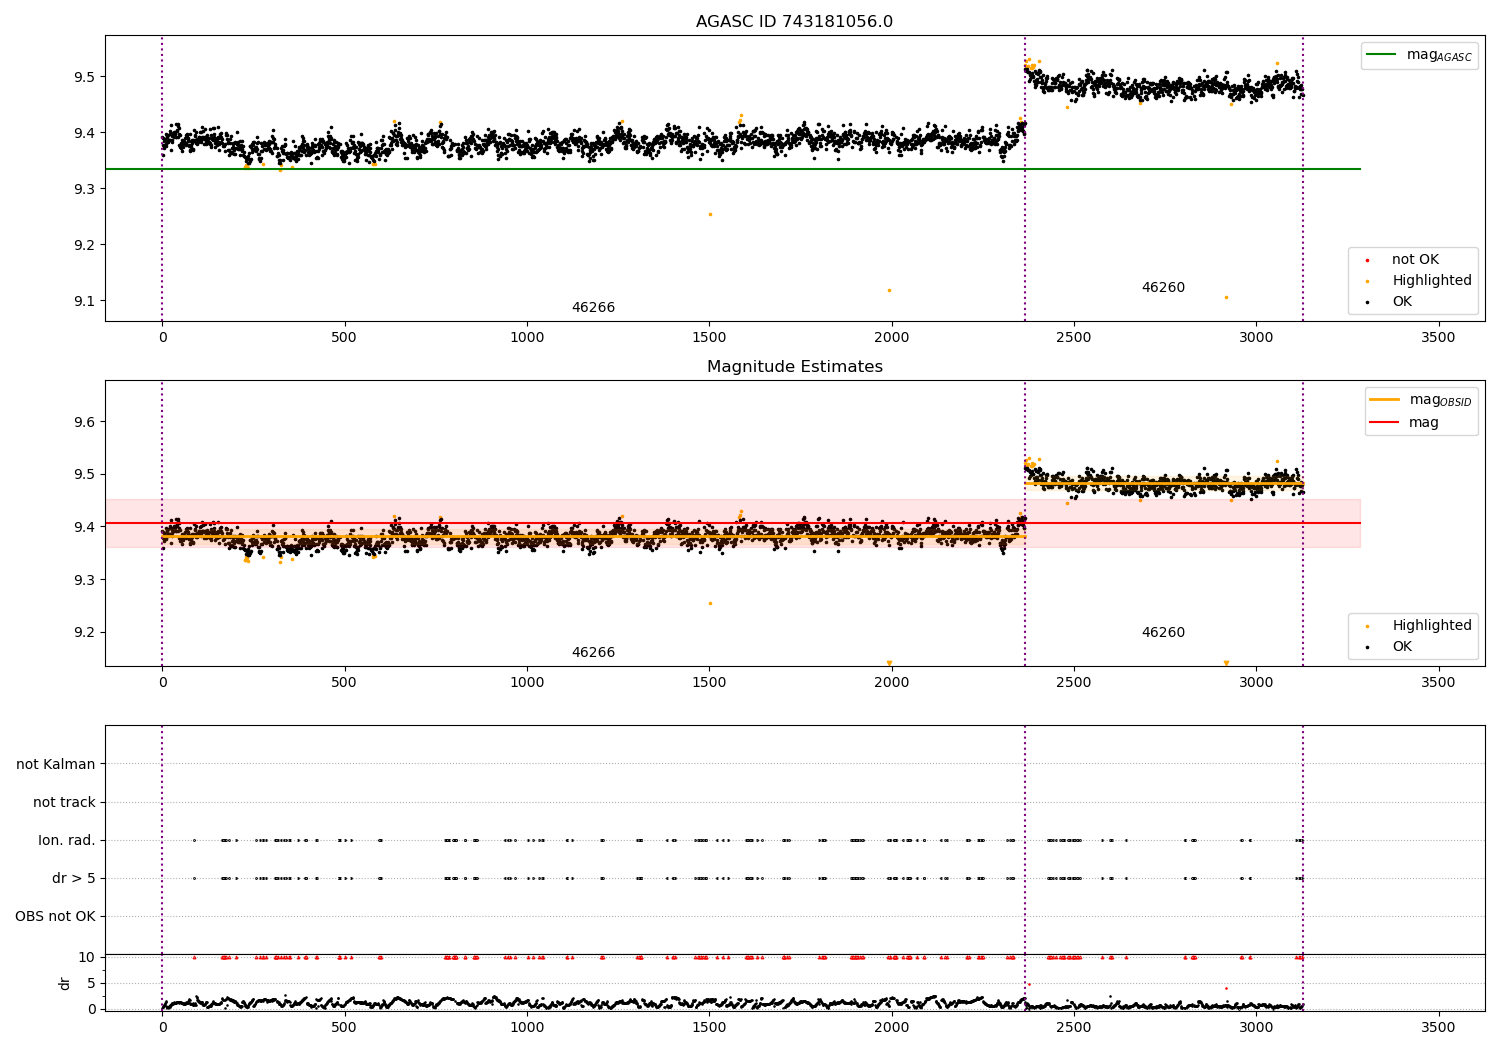Click the 2500 x-tick under Magnitude Estimates plot
This screenshot has width=1500, height=1050.
click(1073, 683)
